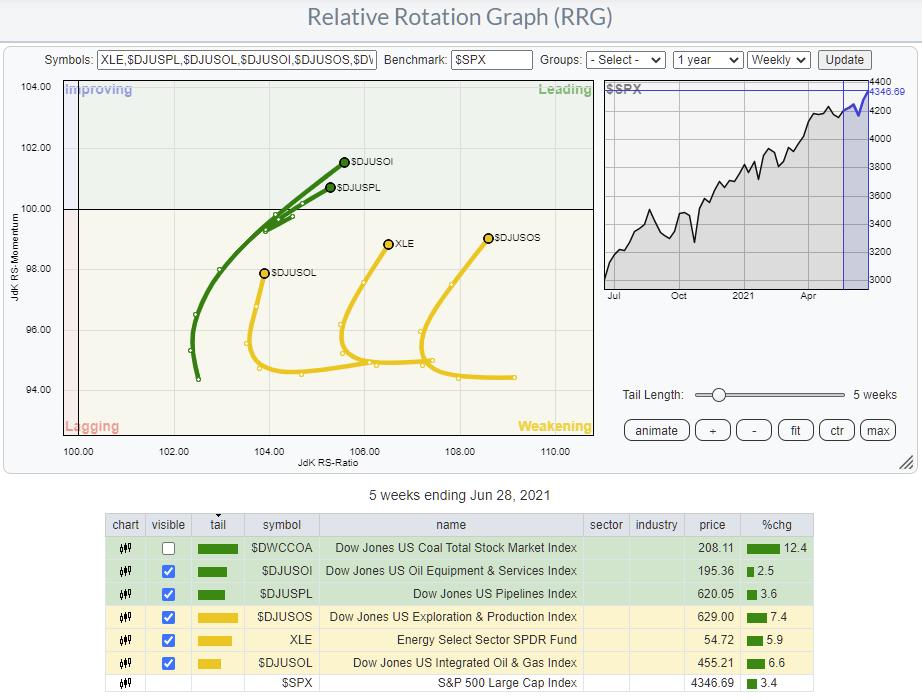Uncheck the visible box for XLE

(168, 640)
